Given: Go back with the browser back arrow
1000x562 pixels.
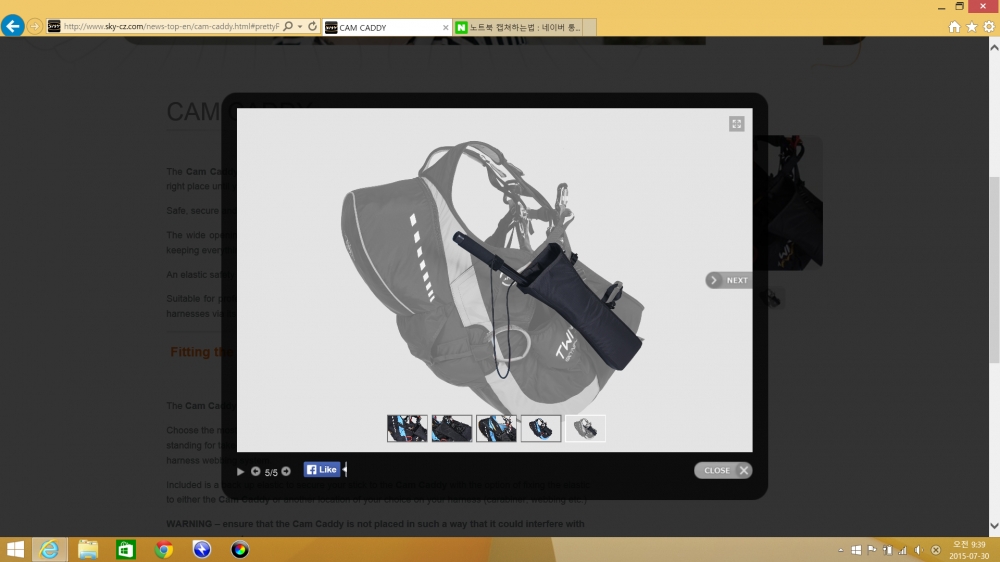Looking at the screenshot, I should click(x=13, y=26).
